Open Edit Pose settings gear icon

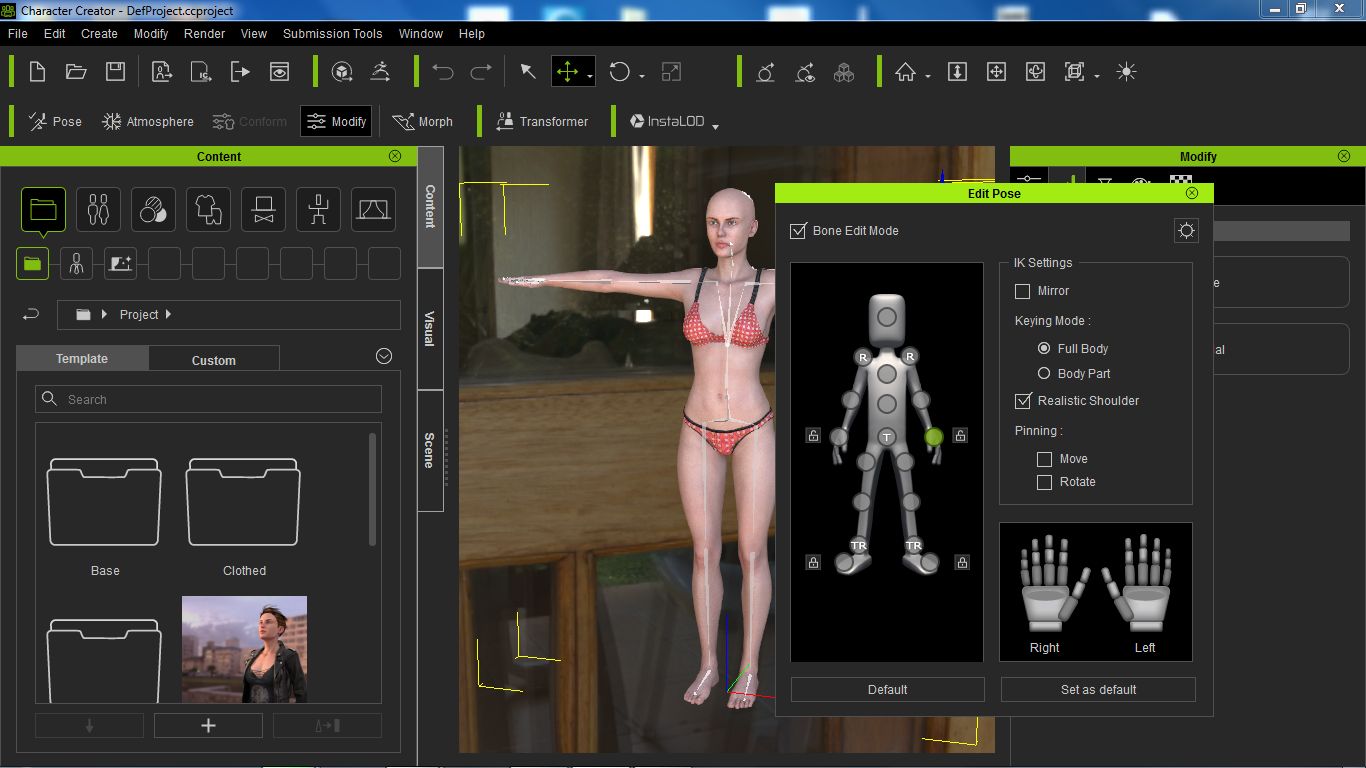click(x=1186, y=231)
